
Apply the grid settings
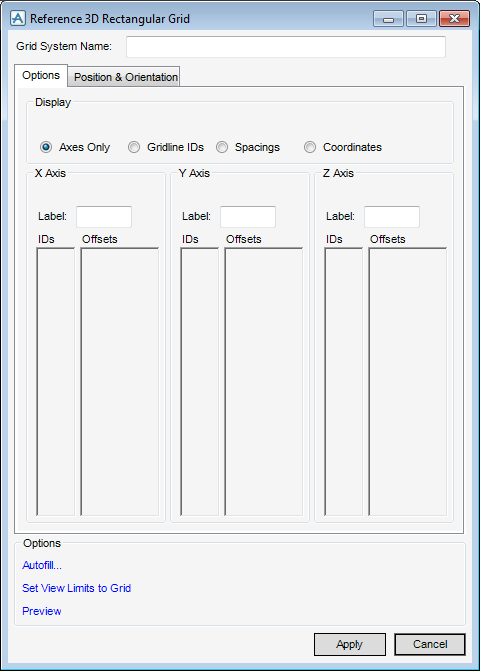(350, 644)
